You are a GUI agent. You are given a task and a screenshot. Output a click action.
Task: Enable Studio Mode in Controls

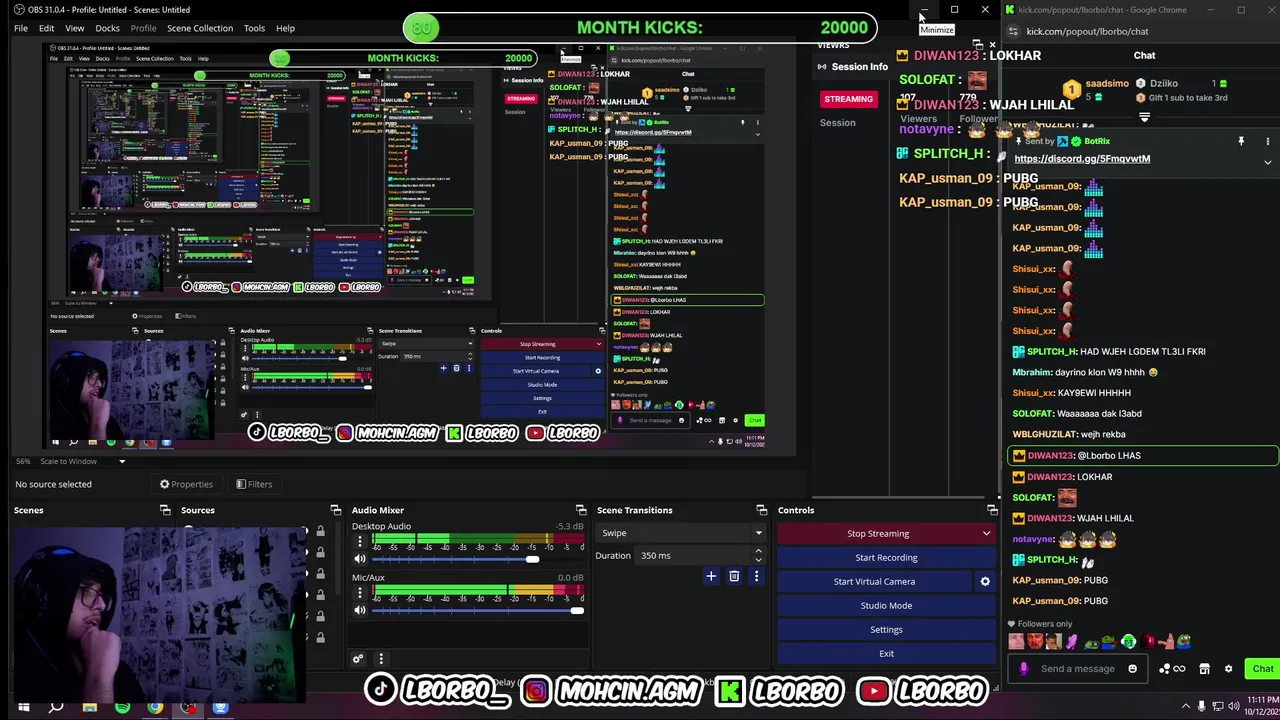(886, 605)
